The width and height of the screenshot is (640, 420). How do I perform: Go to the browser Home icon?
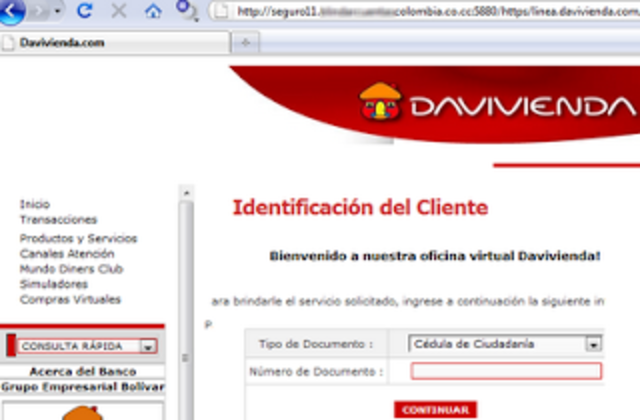153,11
